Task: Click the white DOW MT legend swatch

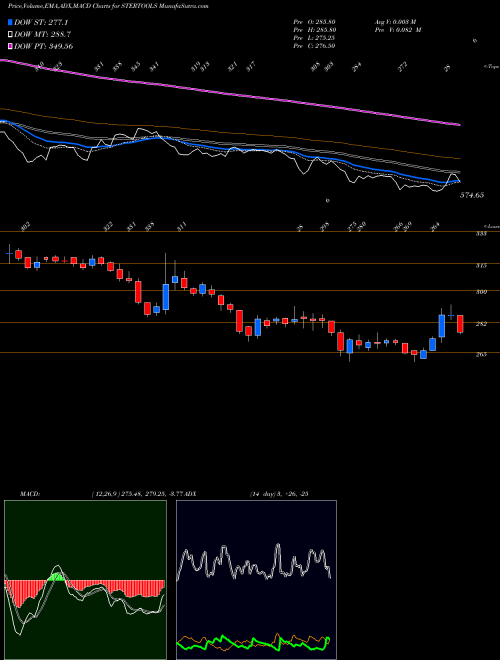Action: pos(11,35)
